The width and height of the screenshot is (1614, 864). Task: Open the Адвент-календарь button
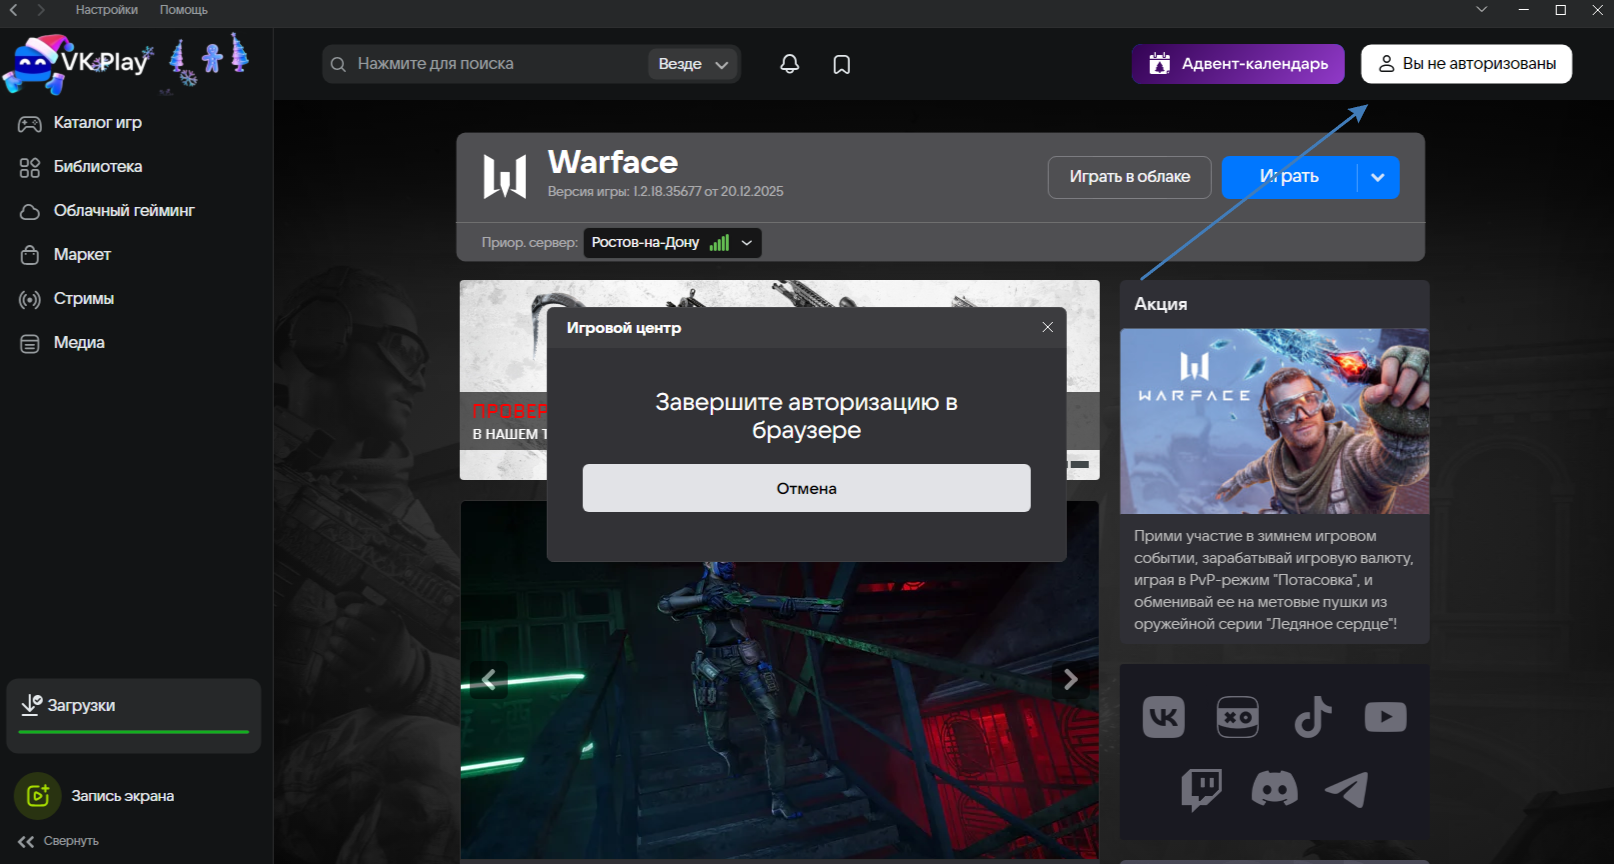click(1238, 64)
